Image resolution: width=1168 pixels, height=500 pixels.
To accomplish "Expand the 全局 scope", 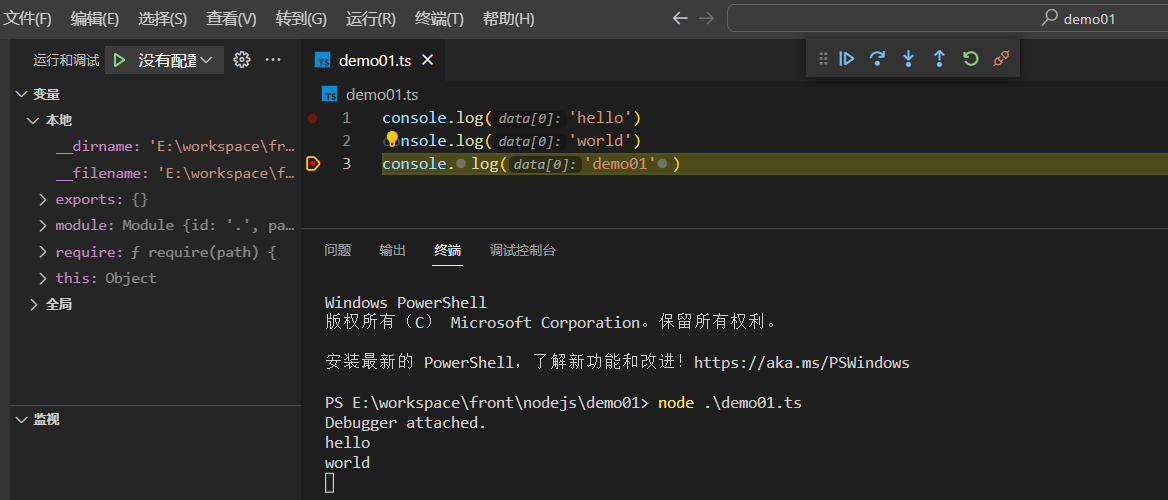I will [x=33, y=304].
